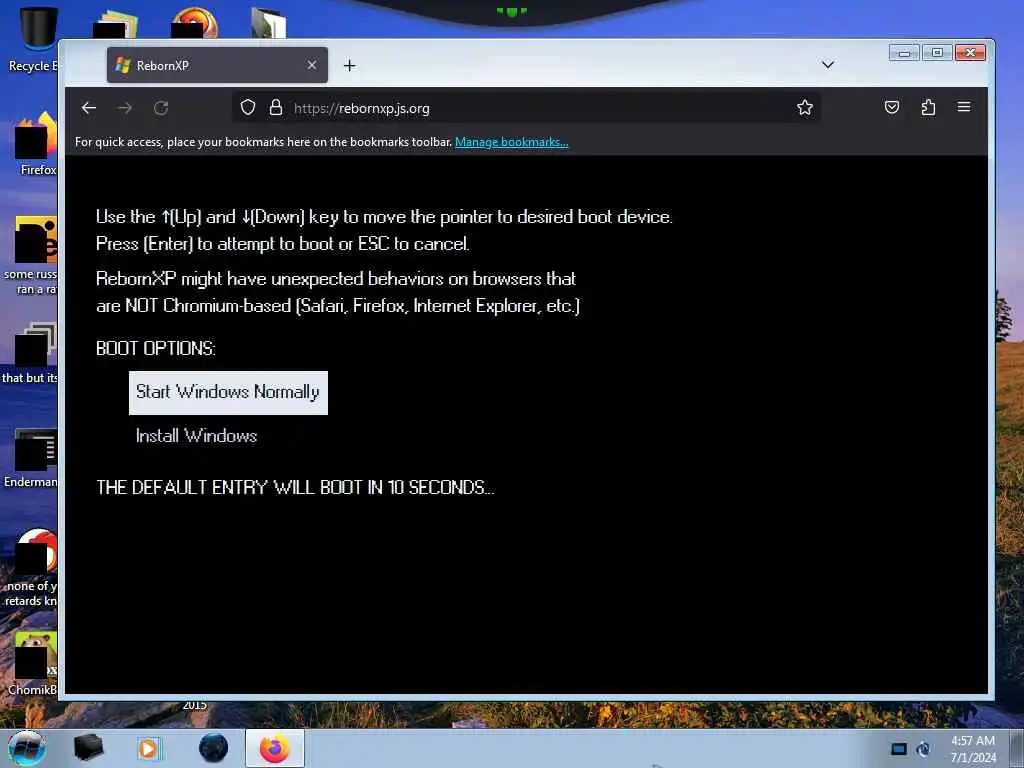Select the Firefox desktop shortcut

(x=36, y=144)
